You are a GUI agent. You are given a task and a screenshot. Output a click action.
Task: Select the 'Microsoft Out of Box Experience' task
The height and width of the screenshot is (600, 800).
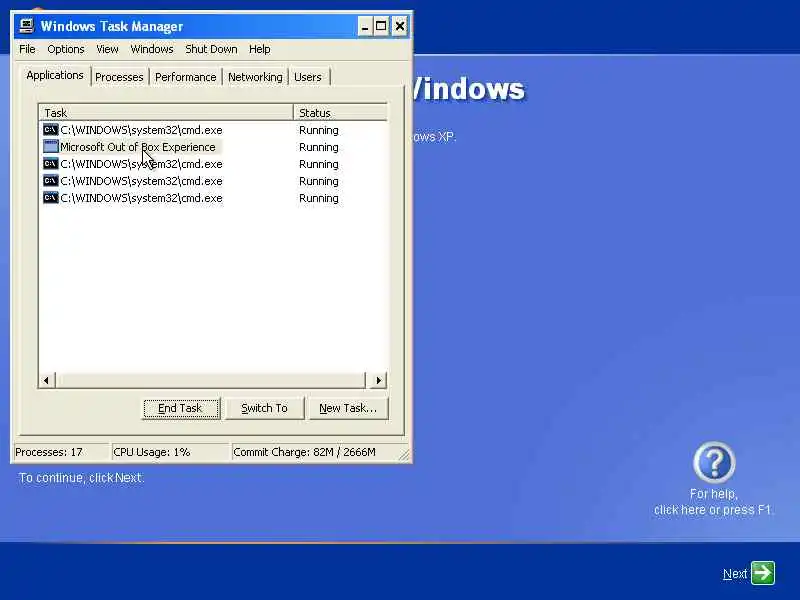137,147
